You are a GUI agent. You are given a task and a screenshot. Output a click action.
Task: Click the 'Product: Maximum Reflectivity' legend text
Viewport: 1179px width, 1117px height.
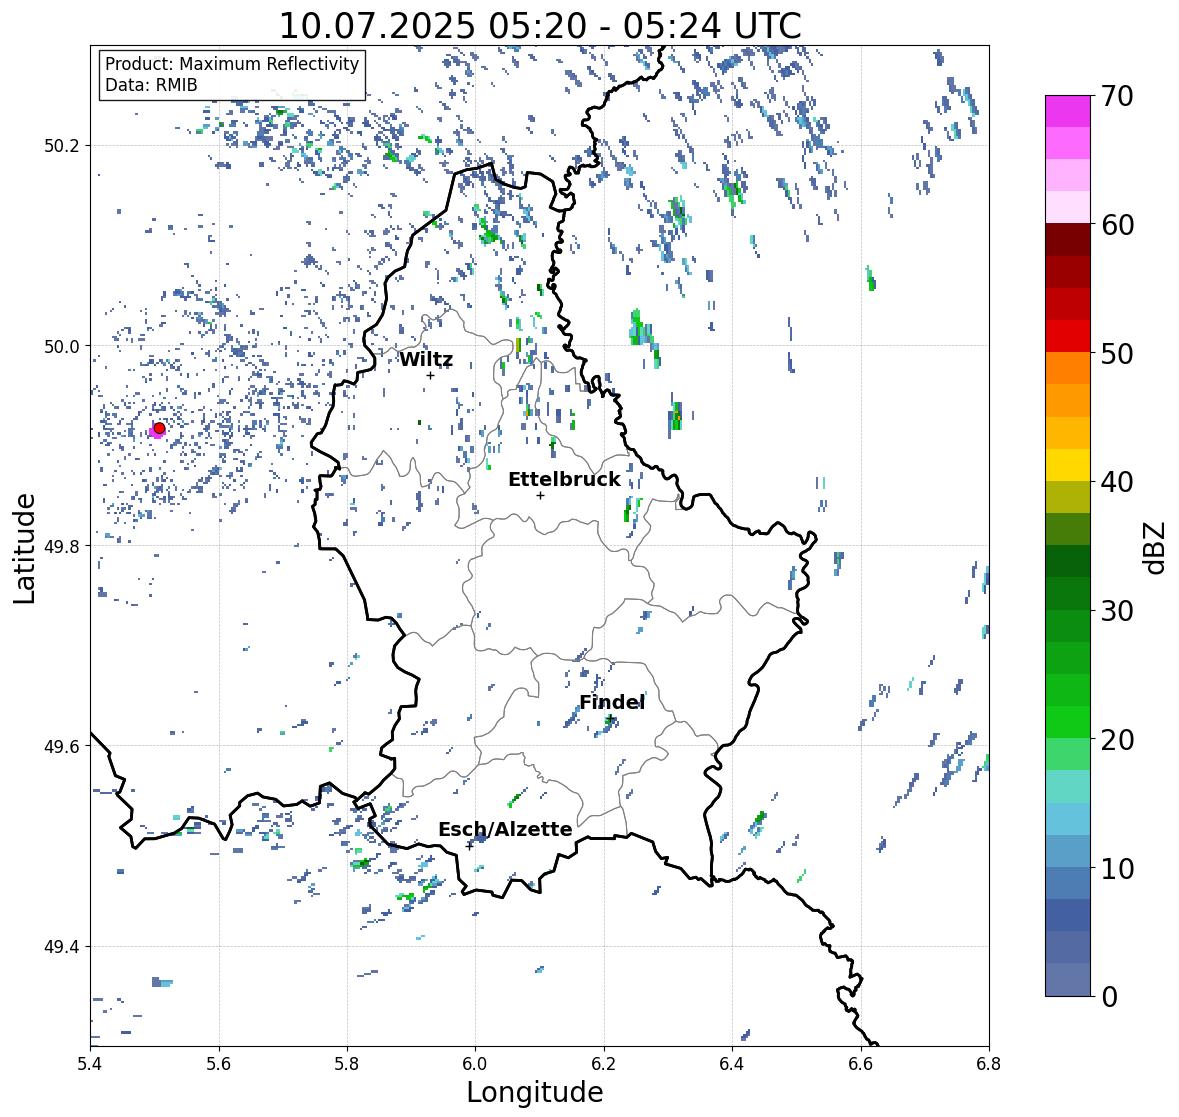tap(232, 64)
